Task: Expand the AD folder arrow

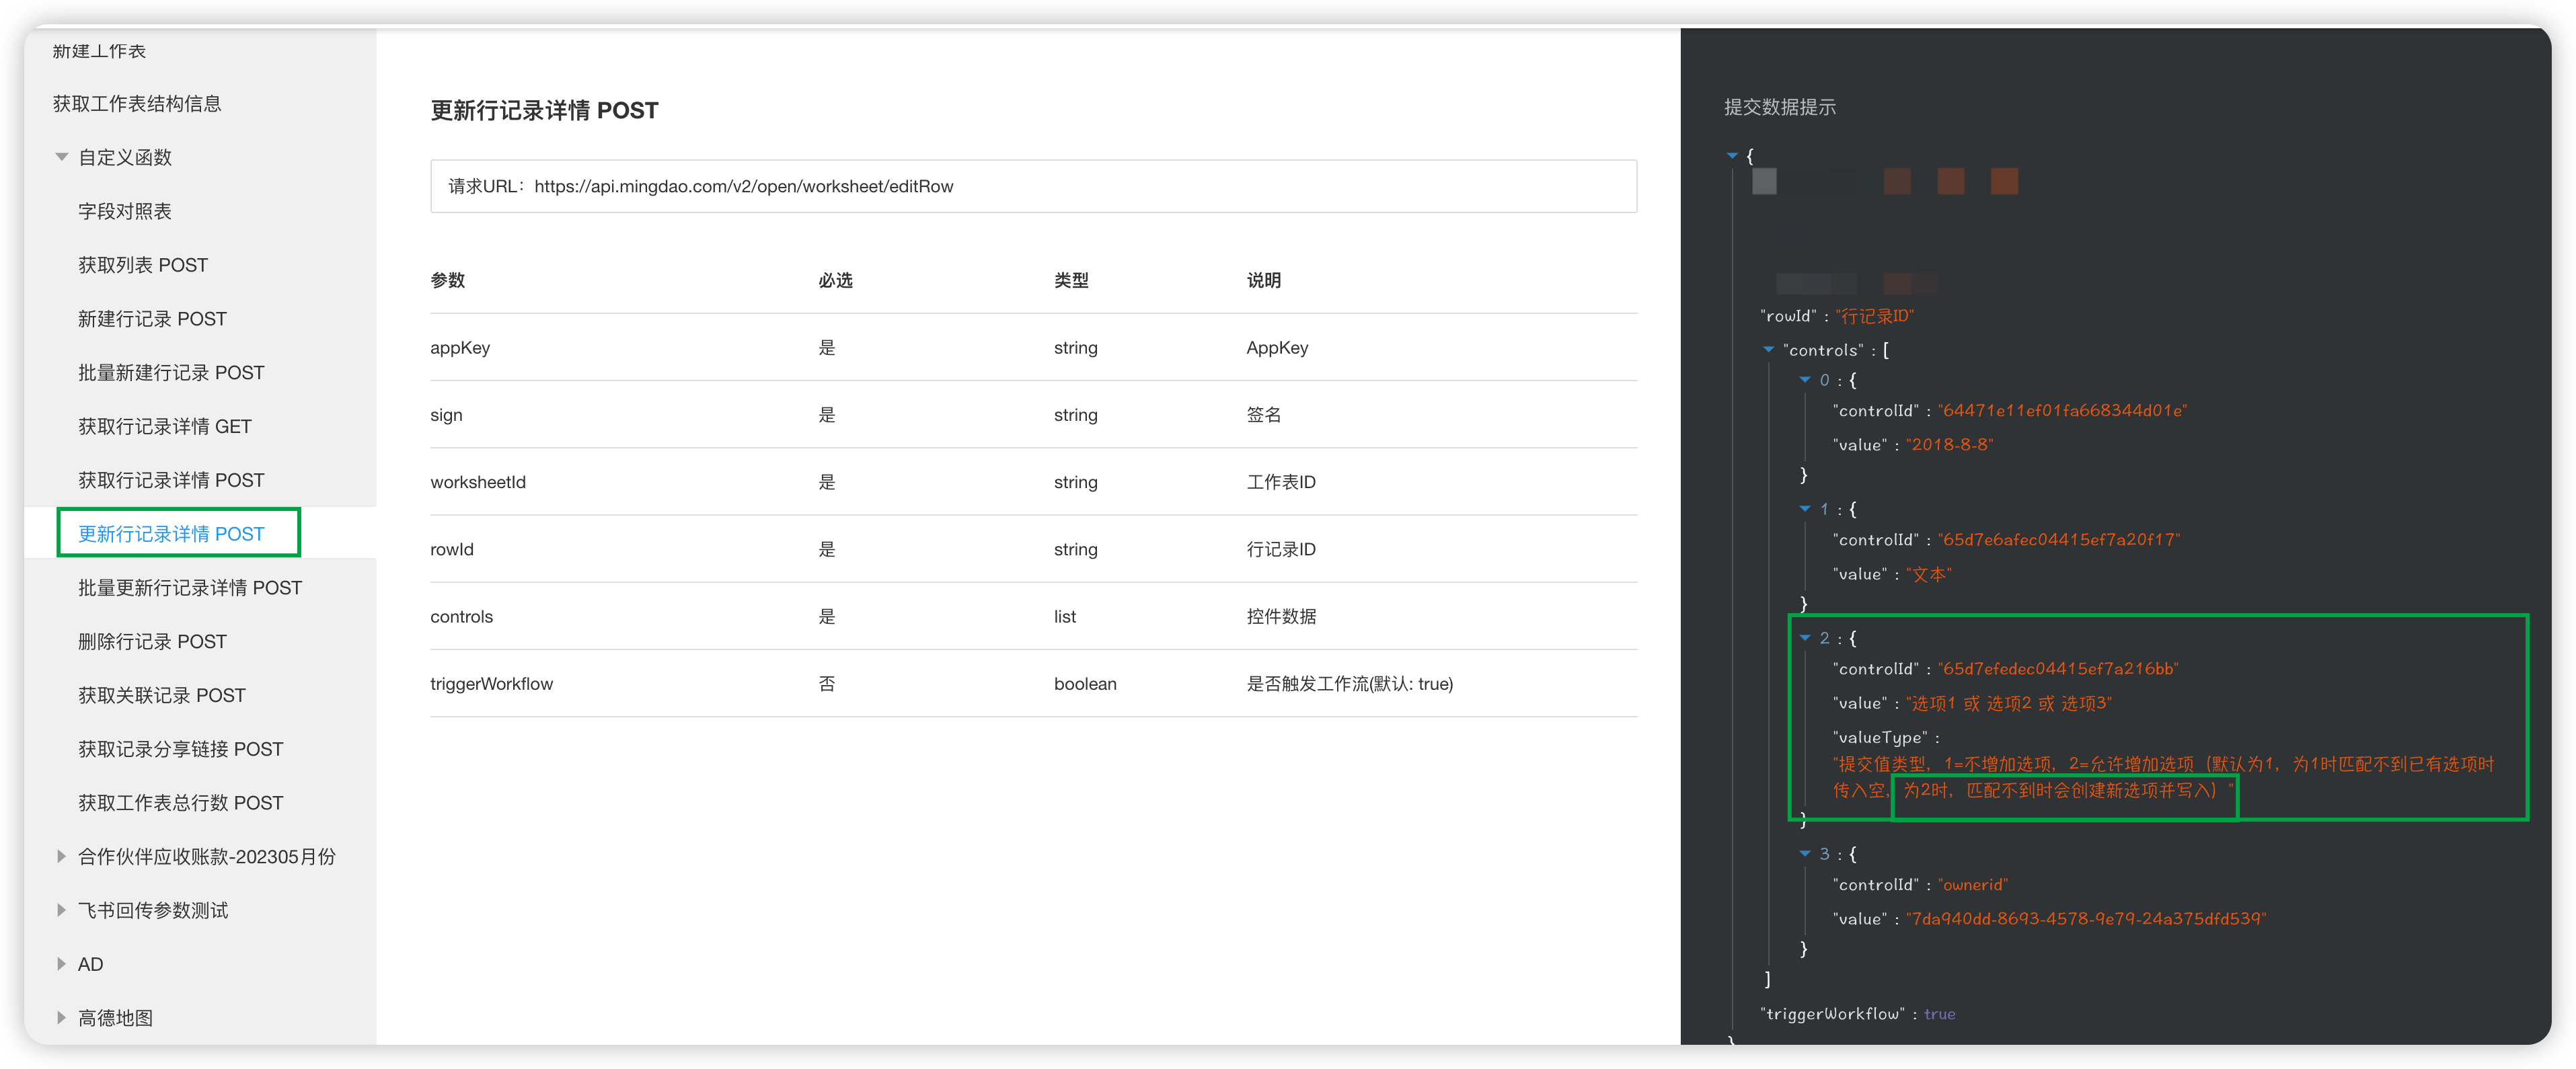Action: 62,964
